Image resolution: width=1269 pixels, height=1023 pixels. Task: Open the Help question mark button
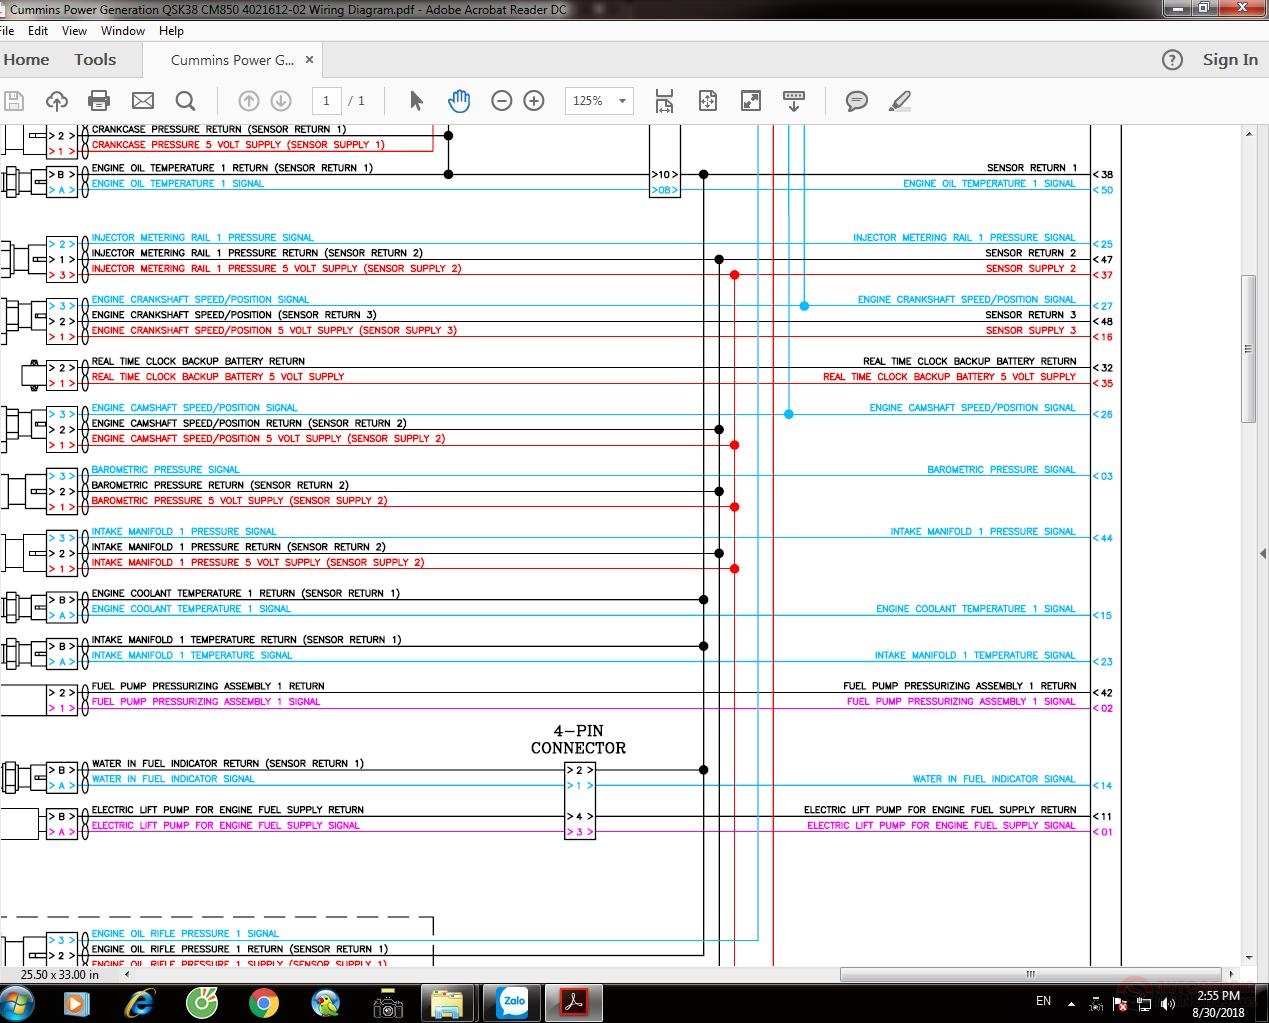[x=1172, y=60]
